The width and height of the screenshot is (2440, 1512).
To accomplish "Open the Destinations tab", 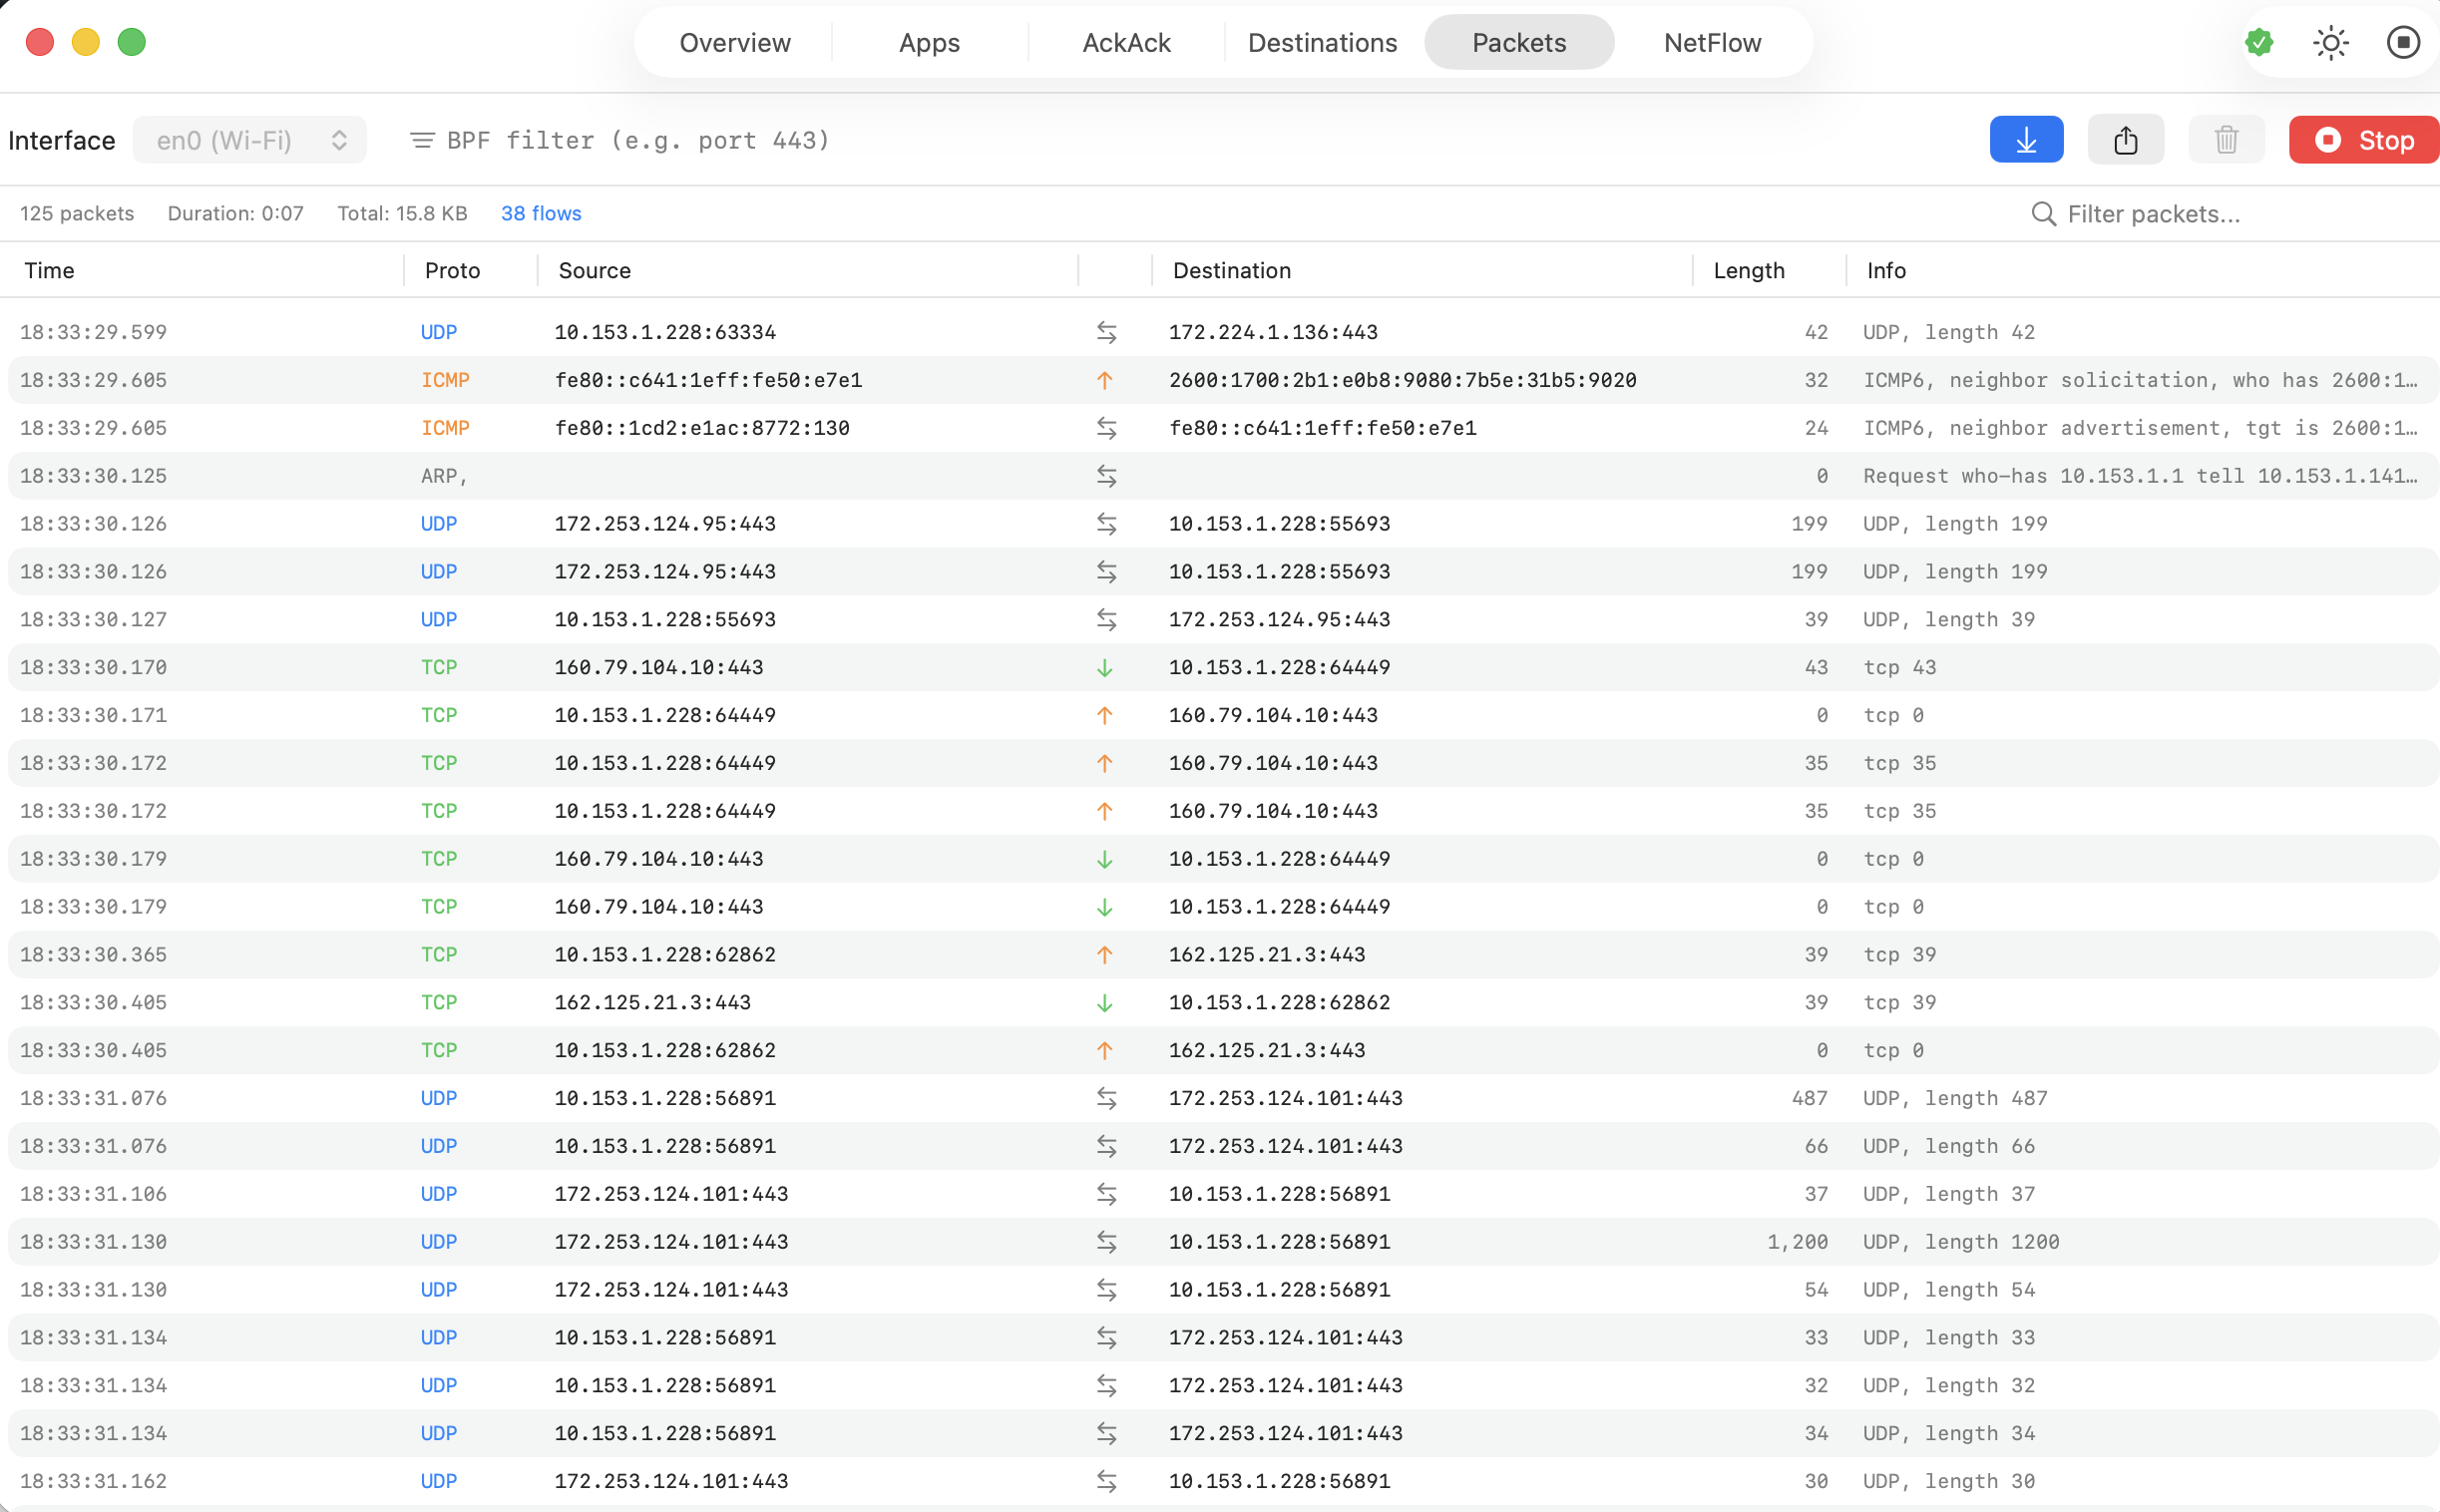I will tap(1322, 43).
